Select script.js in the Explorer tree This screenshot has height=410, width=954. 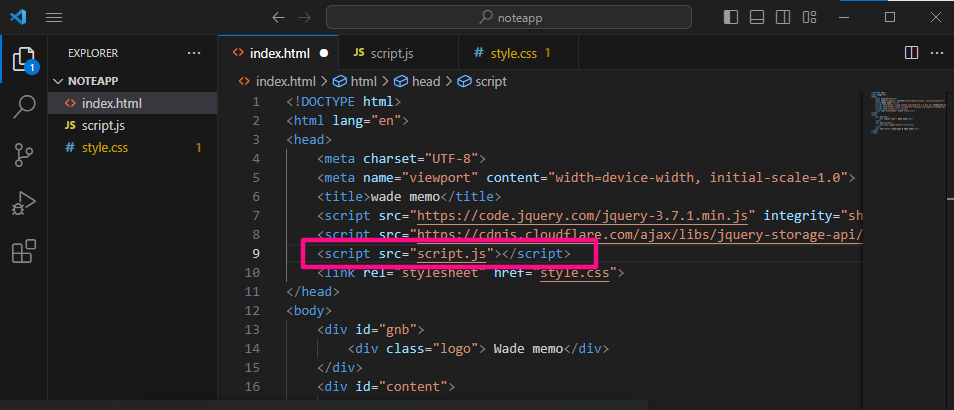[x=133, y=125]
